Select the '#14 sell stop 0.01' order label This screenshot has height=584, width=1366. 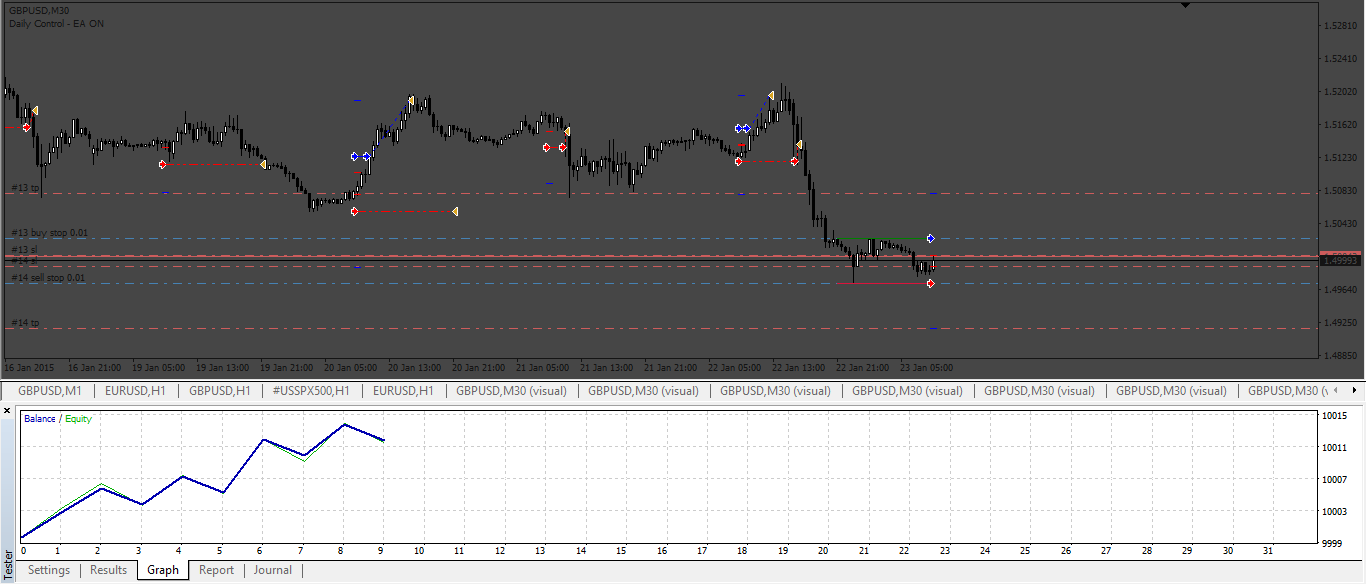point(48,278)
